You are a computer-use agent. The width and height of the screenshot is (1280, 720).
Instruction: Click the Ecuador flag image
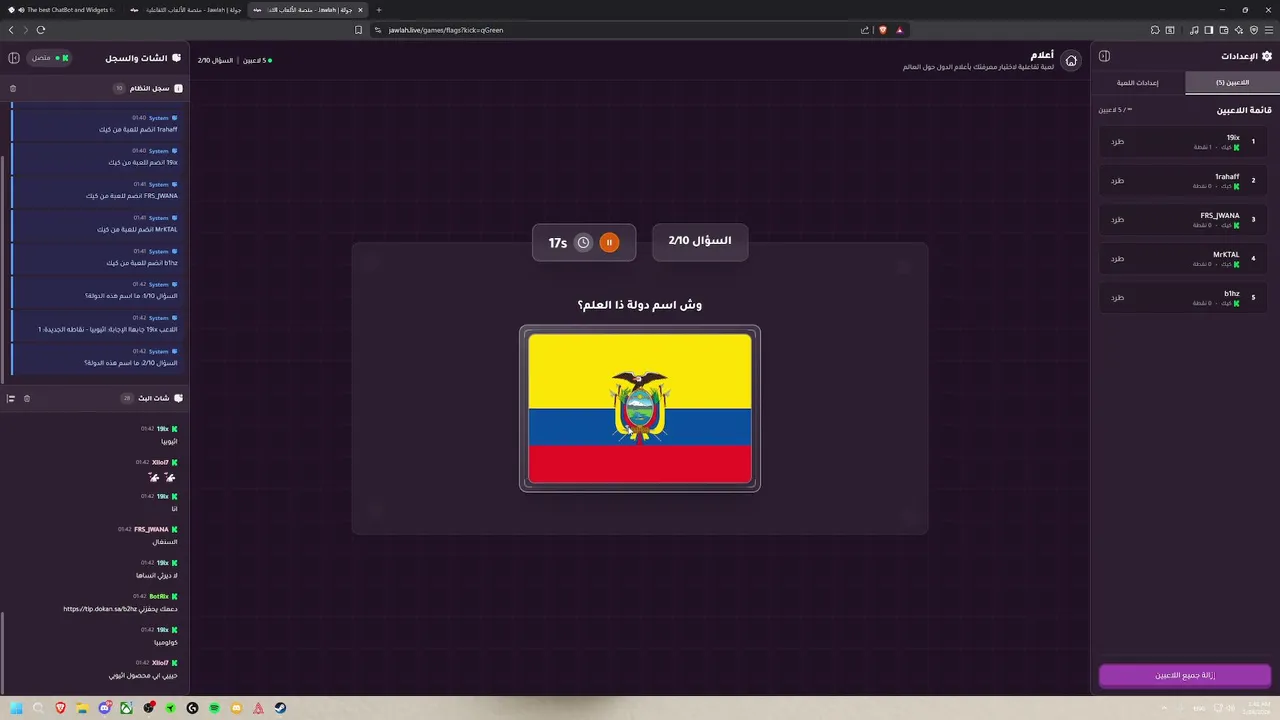(640, 408)
